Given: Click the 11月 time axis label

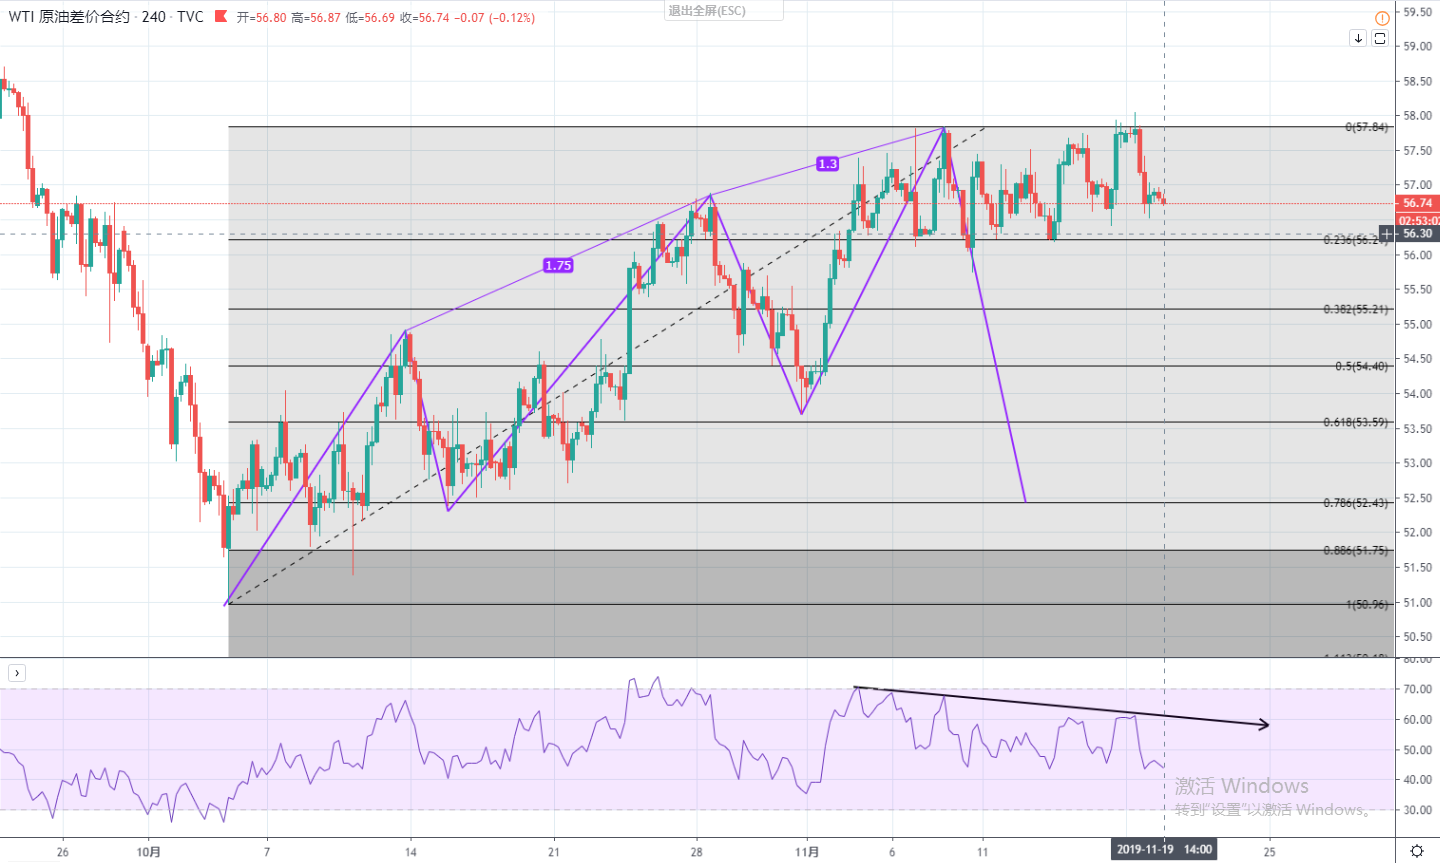Looking at the screenshot, I should [807, 852].
